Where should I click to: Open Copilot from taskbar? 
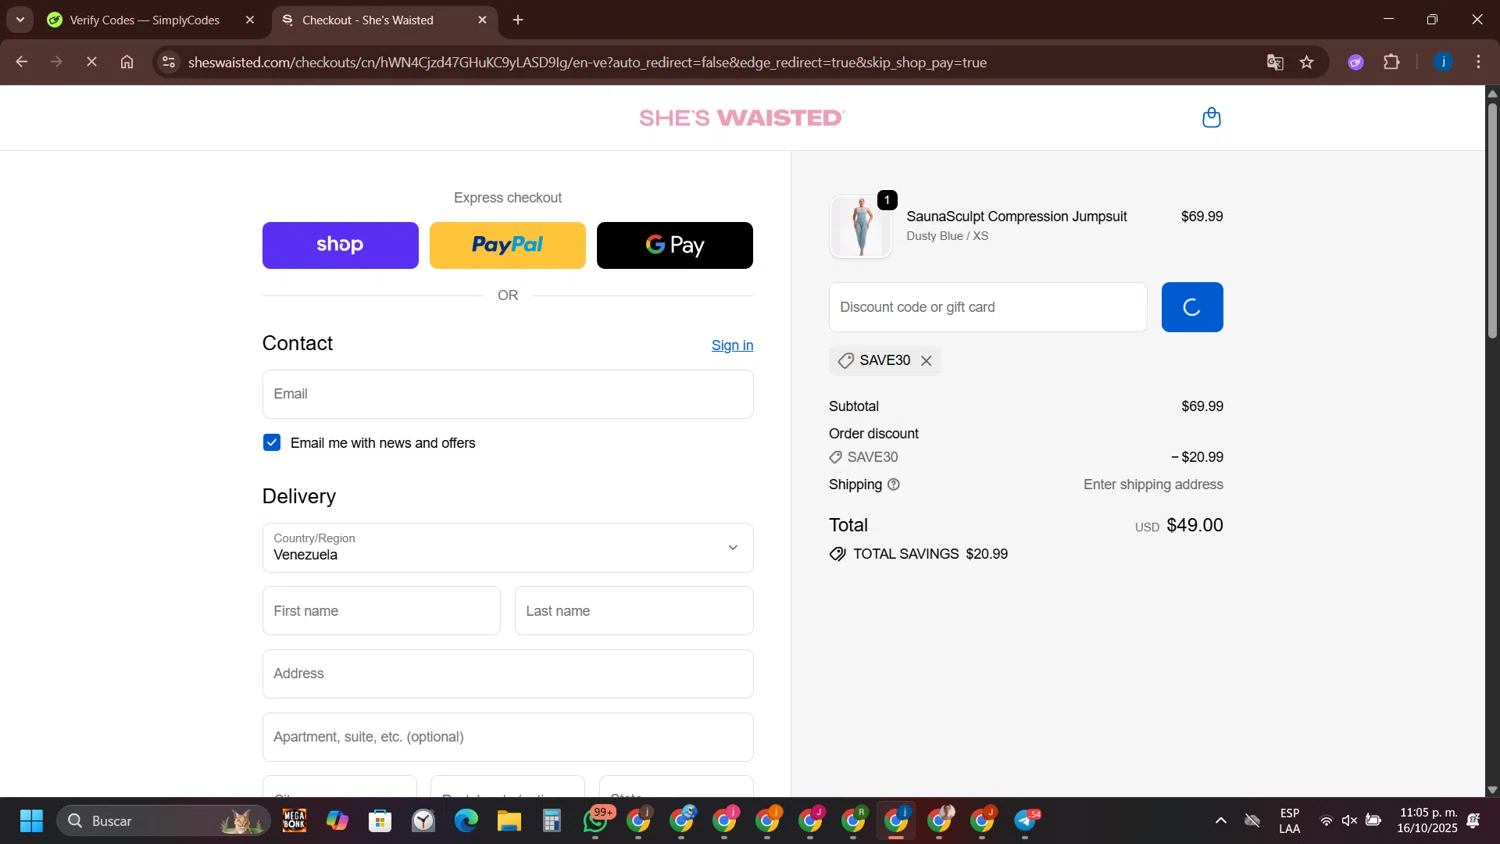337,821
